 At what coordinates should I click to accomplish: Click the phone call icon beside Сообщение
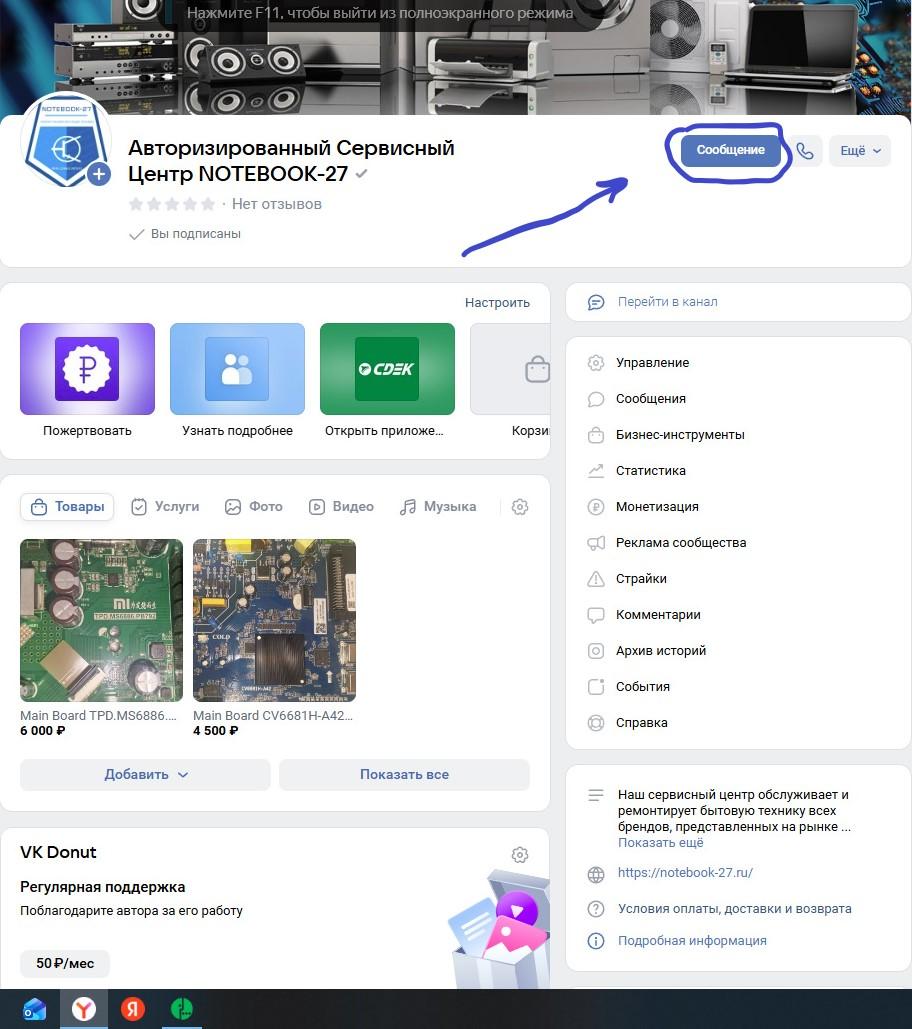(806, 150)
